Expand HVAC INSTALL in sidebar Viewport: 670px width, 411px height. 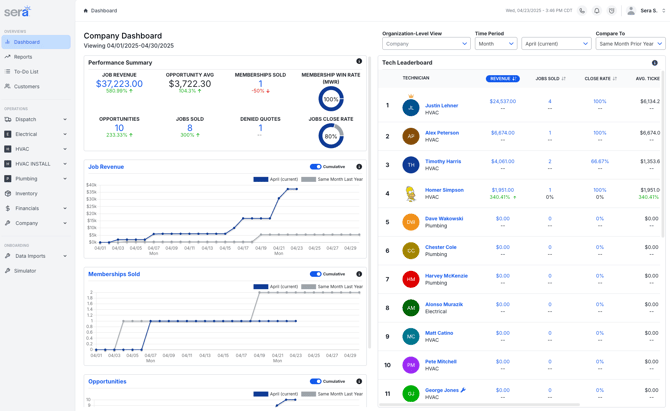tap(36, 164)
